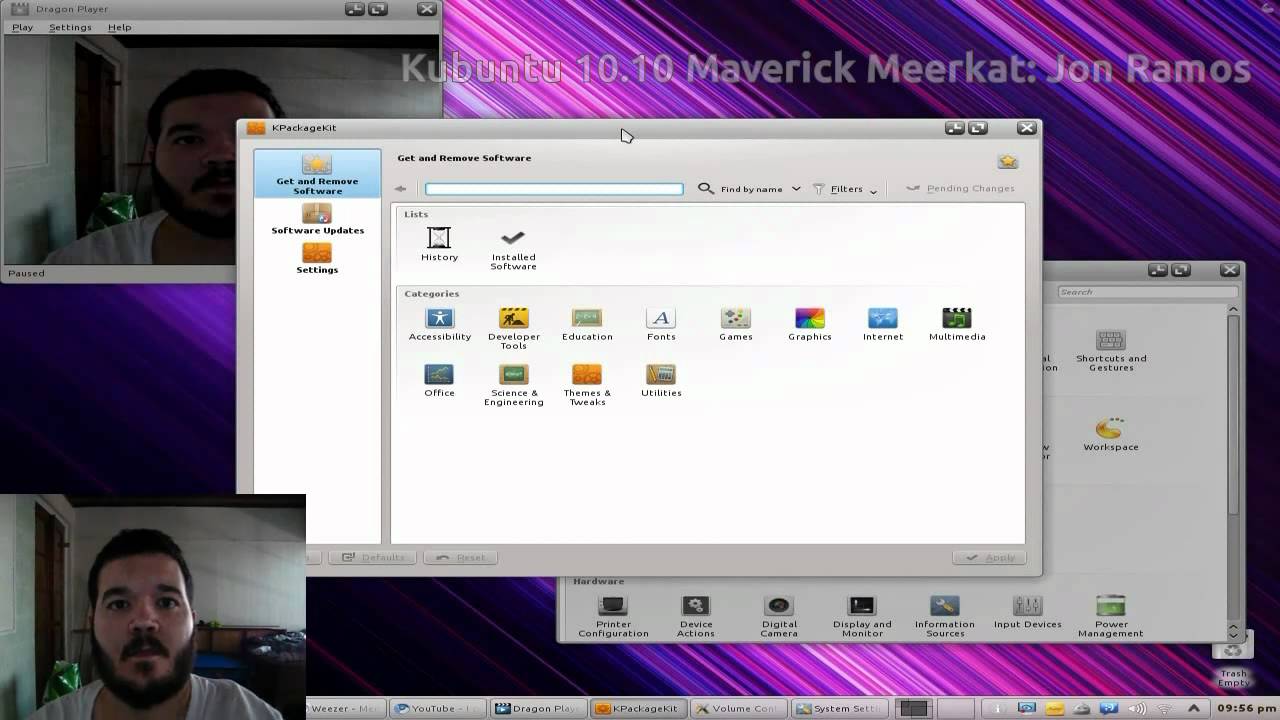Switch to the YouTube taskbar window
1280x720 pixels.
[x=438, y=708]
